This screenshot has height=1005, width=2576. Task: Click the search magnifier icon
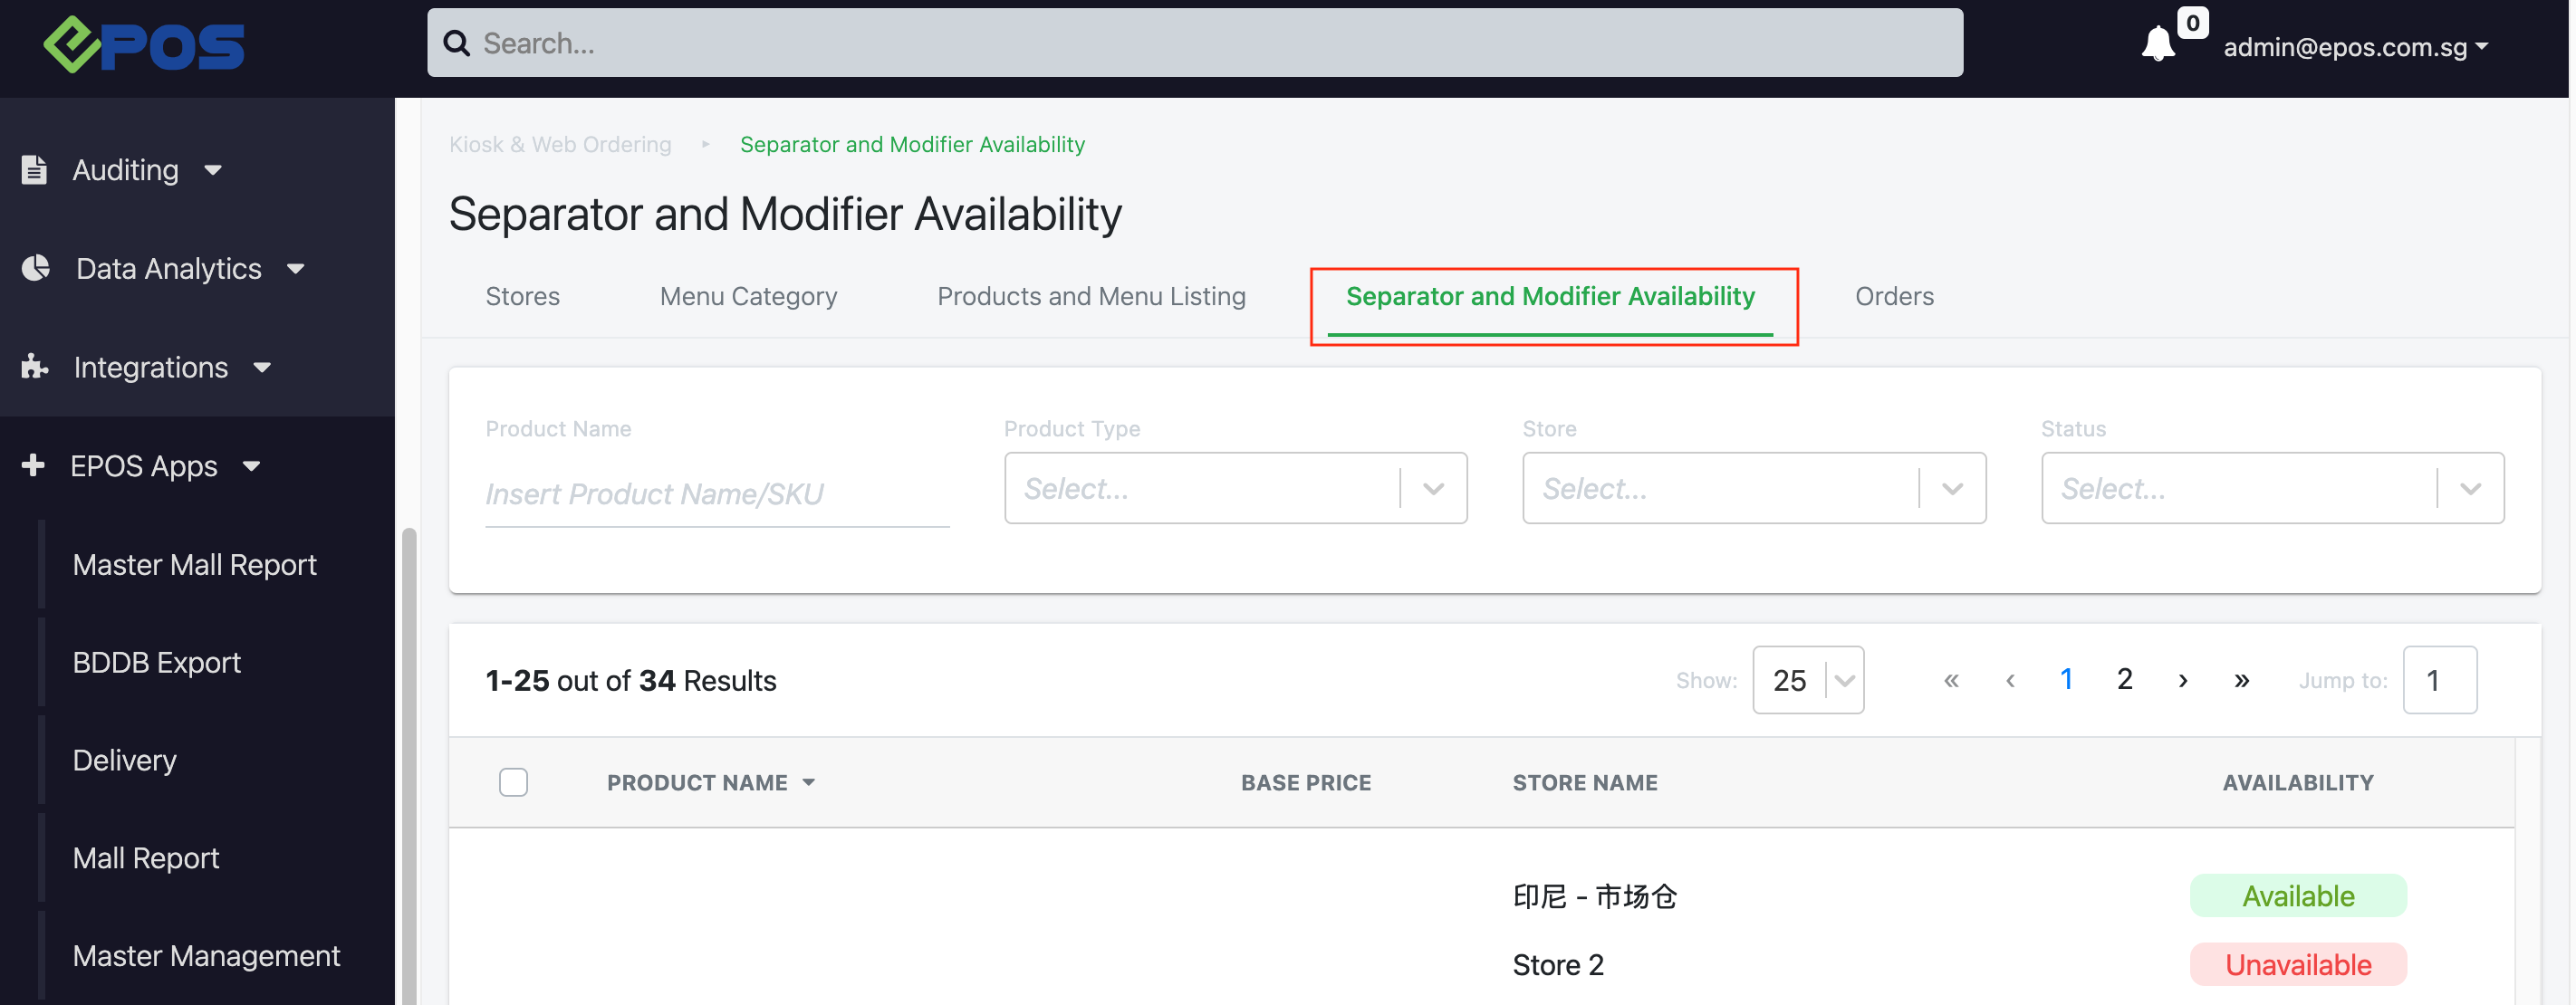point(456,43)
